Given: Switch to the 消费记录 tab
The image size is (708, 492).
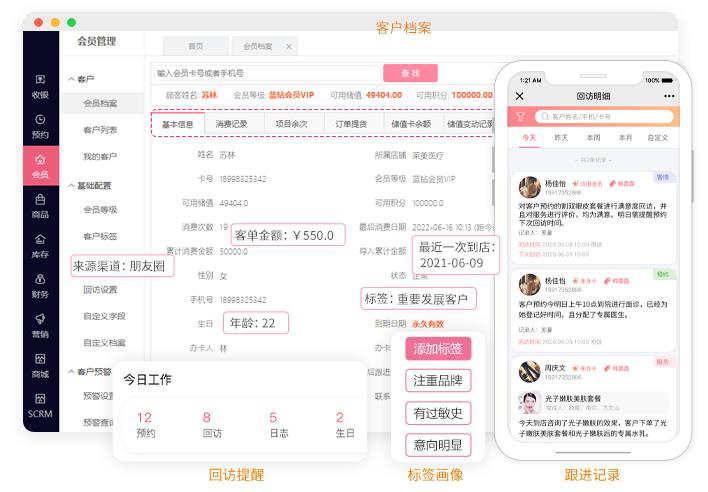Looking at the screenshot, I should pos(231,124).
